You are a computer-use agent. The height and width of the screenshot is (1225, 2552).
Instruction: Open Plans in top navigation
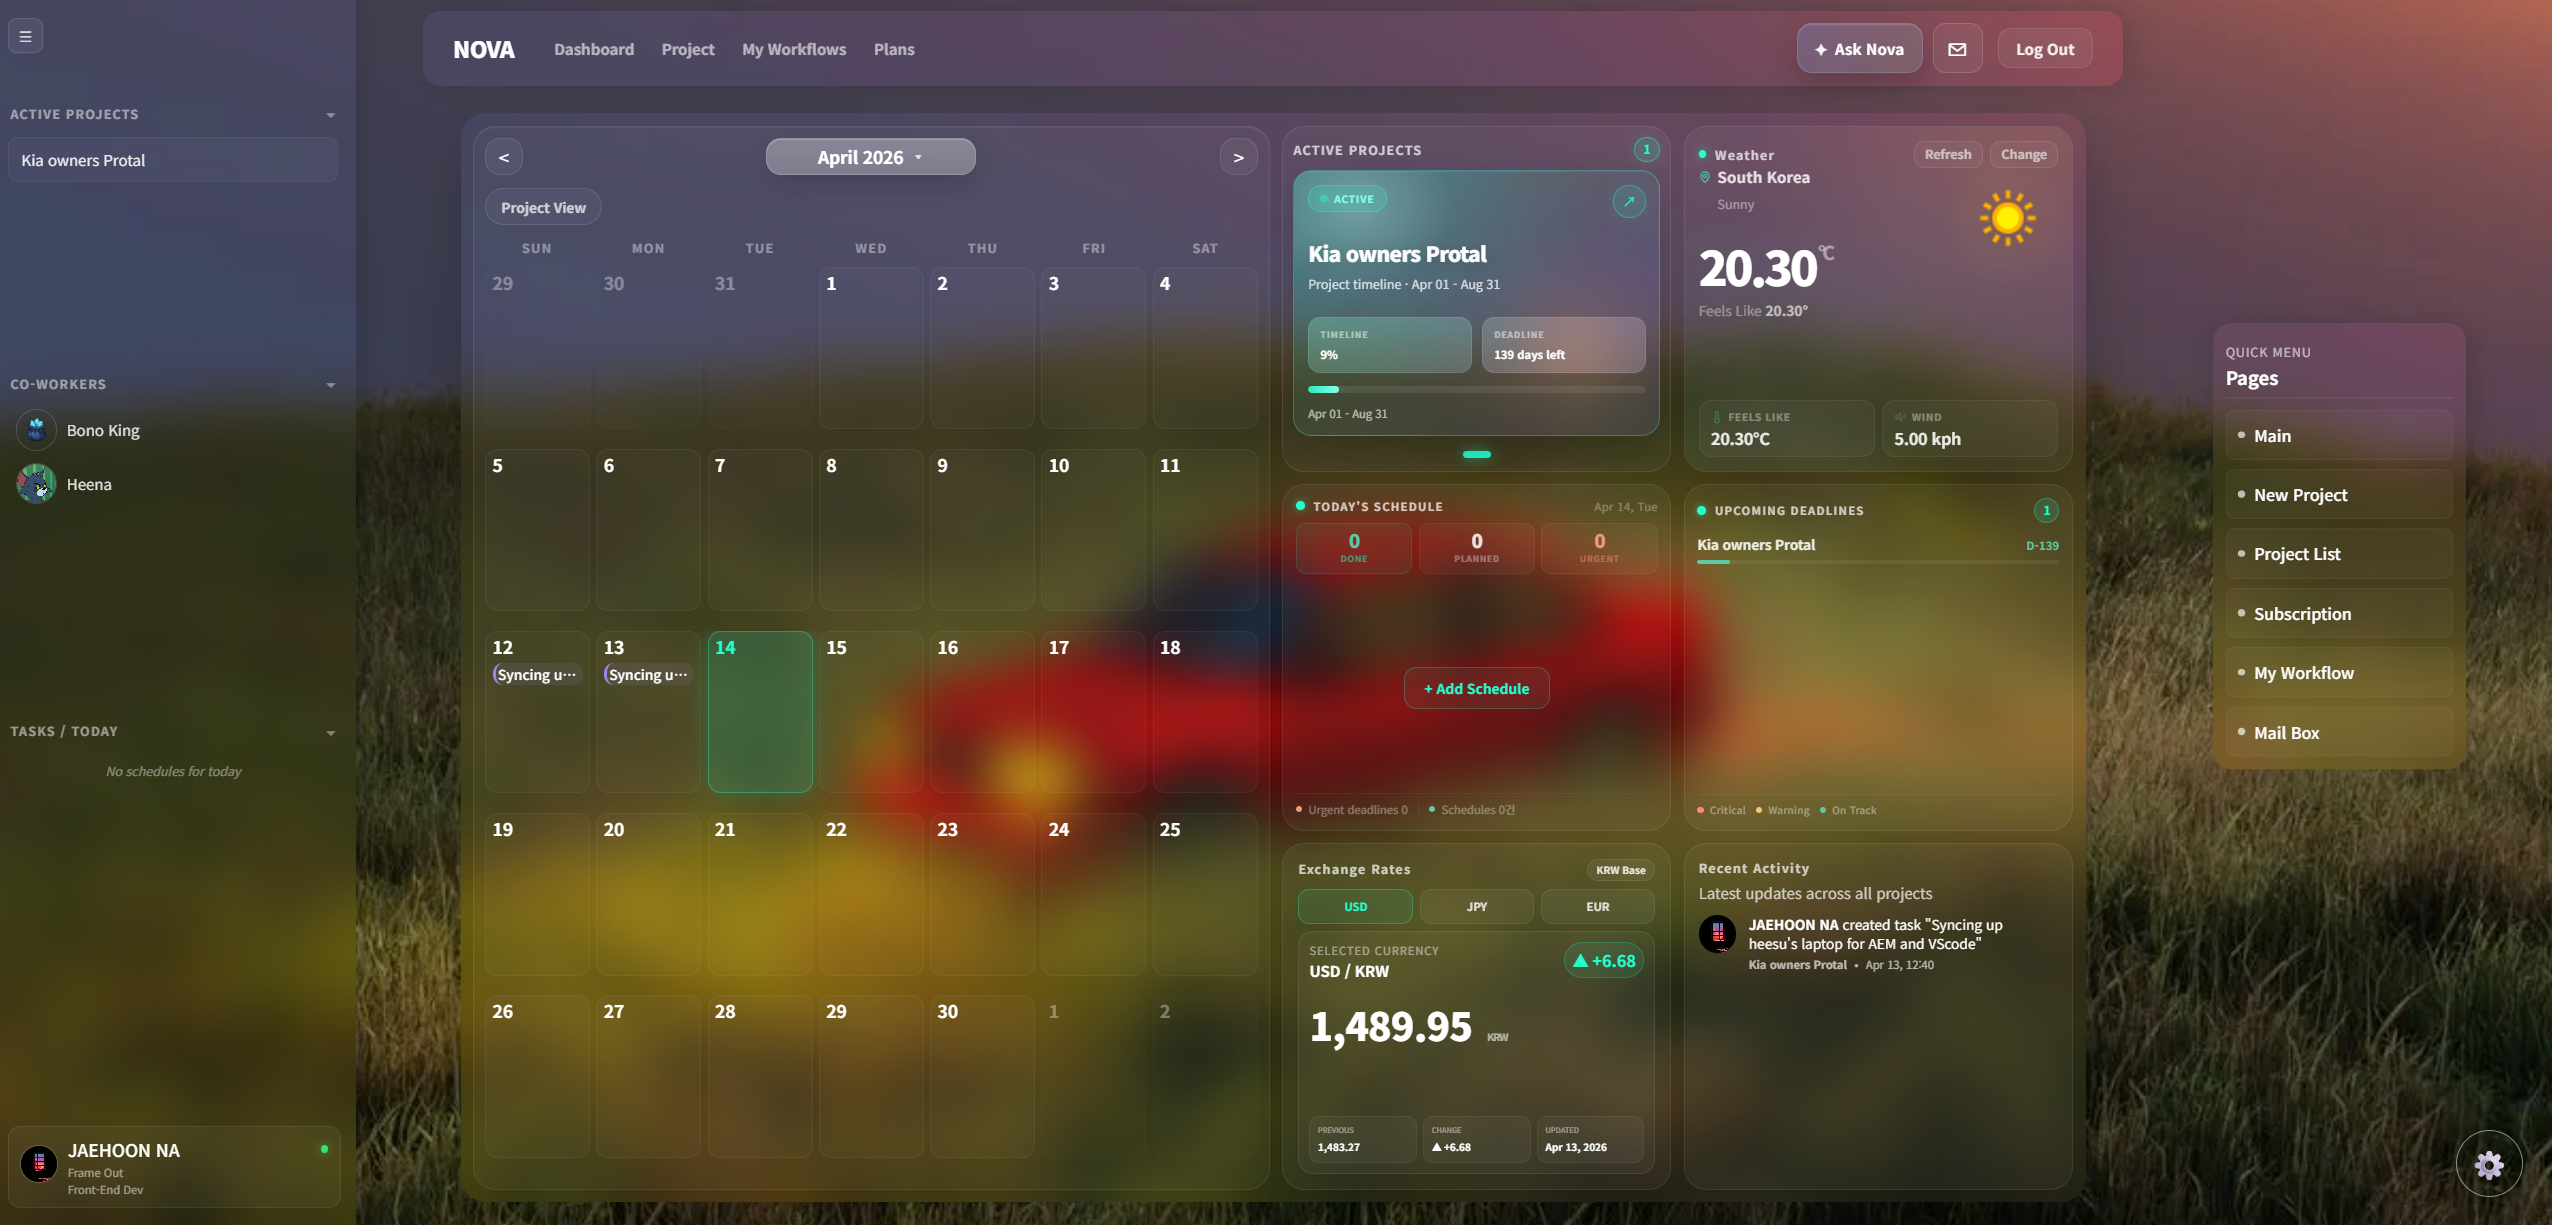(x=893, y=49)
